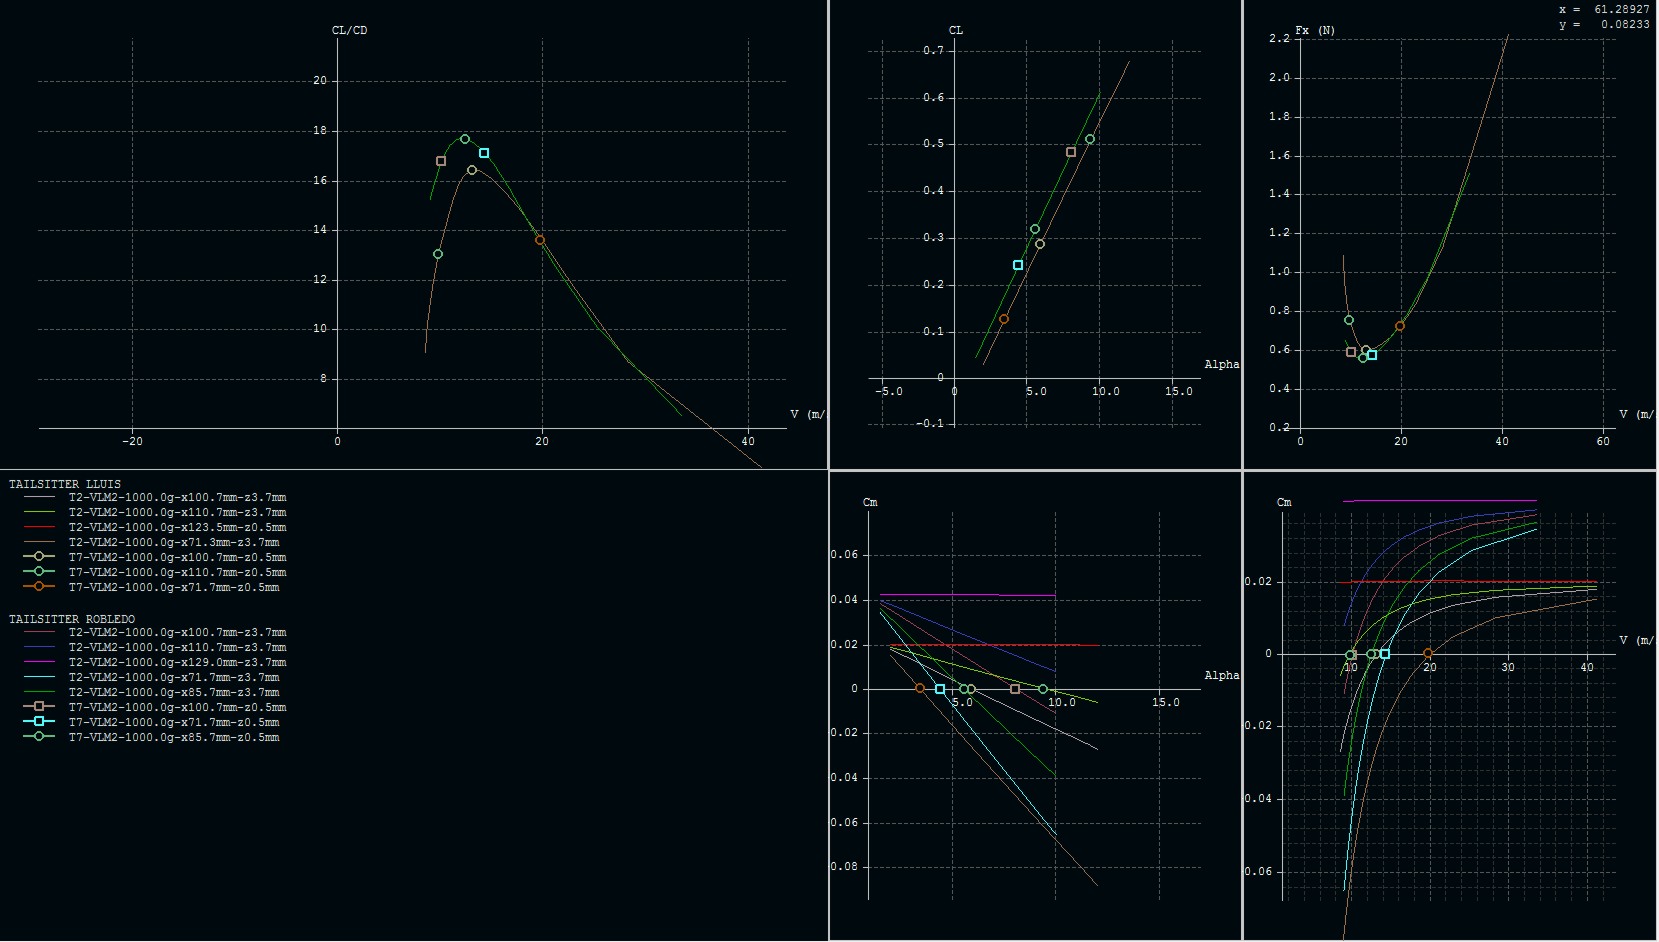The width and height of the screenshot is (1659, 942).
Task: Select the TAILSITTER LLUIS legend heading
Action: pyautogui.click(x=65, y=484)
